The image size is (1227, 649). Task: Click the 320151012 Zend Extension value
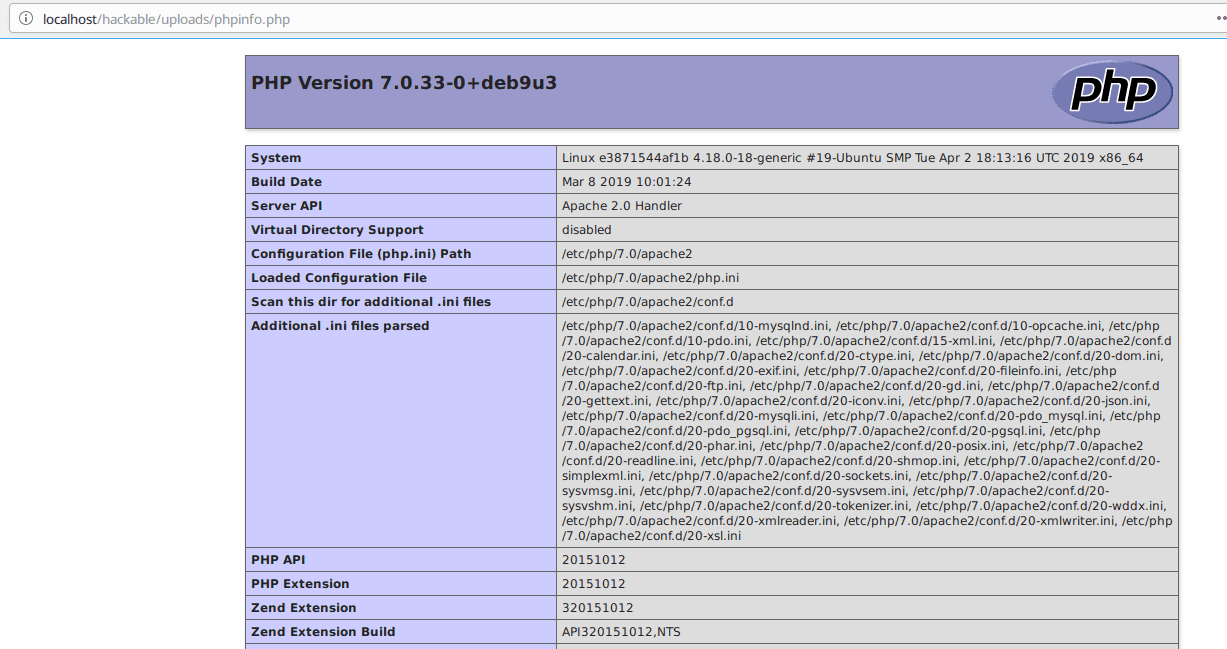[x=598, y=608]
